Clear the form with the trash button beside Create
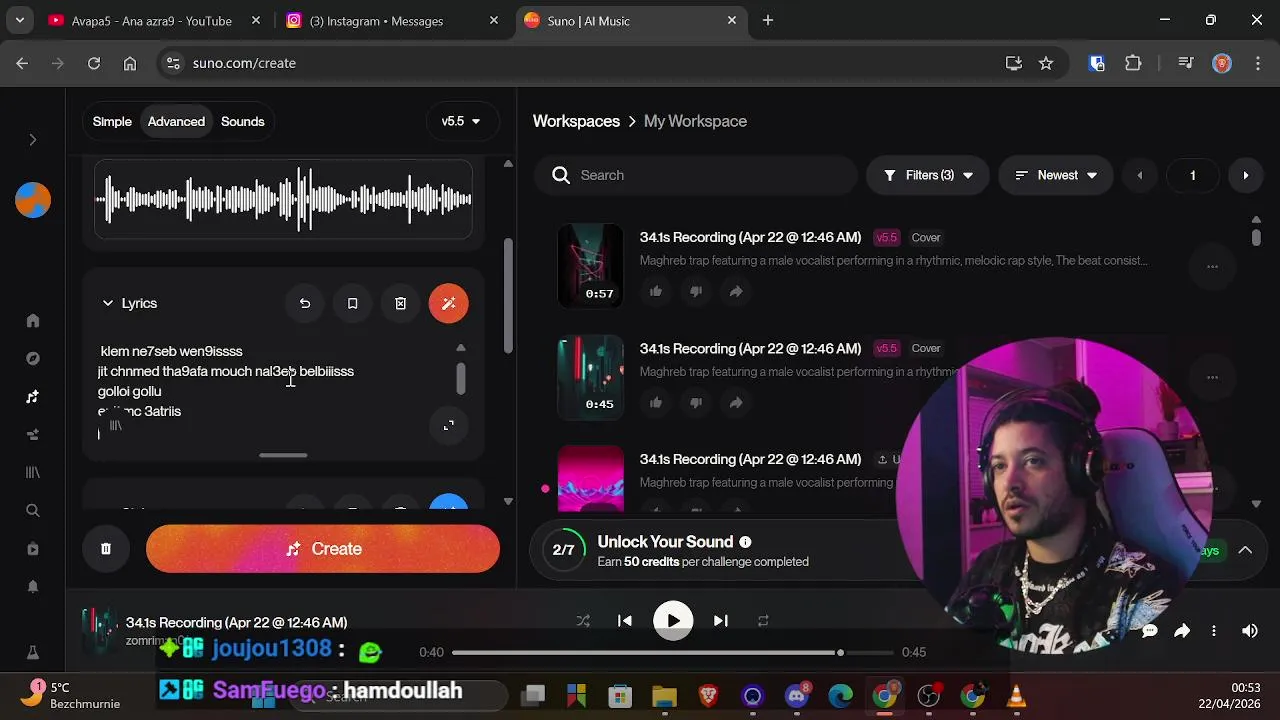This screenshot has height=720, width=1280. (x=106, y=549)
